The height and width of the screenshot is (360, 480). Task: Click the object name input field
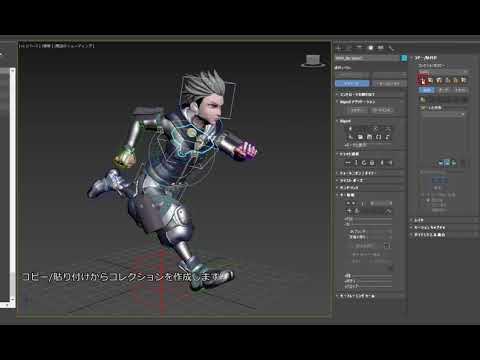pyautogui.click(x=367, y=58)
